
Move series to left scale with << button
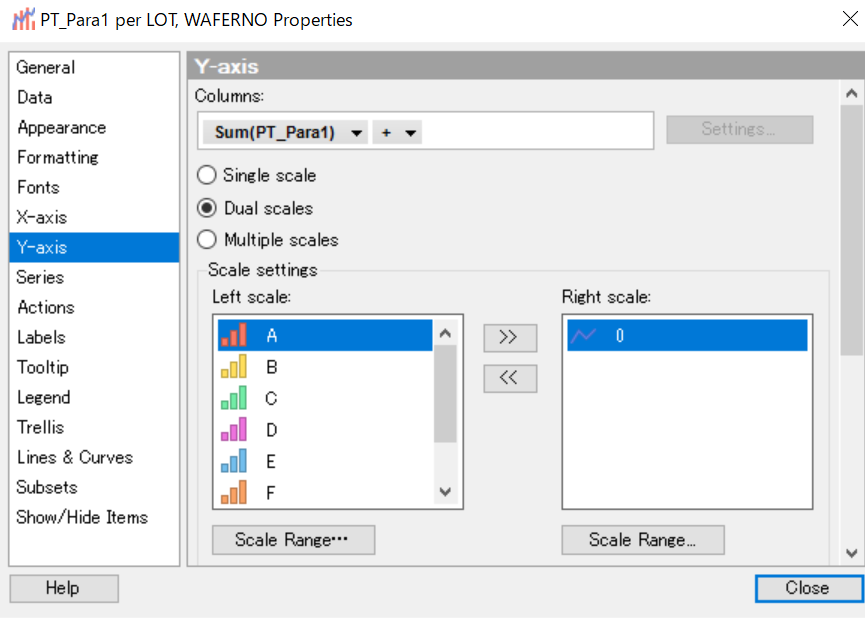click(510, 379)
